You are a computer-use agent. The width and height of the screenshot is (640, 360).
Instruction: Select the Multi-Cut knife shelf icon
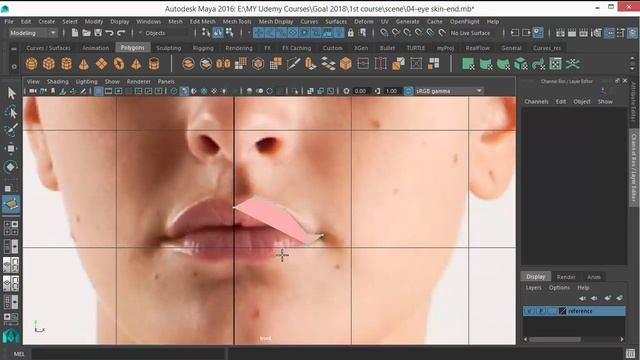(x=293, y=64)
